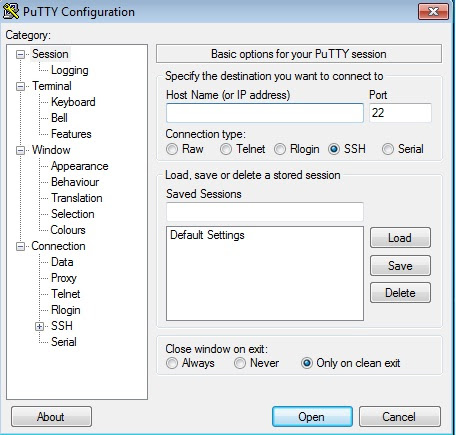Close the PuTTY Configuration window
The image size is (456, 435).
tap(433, 12)
